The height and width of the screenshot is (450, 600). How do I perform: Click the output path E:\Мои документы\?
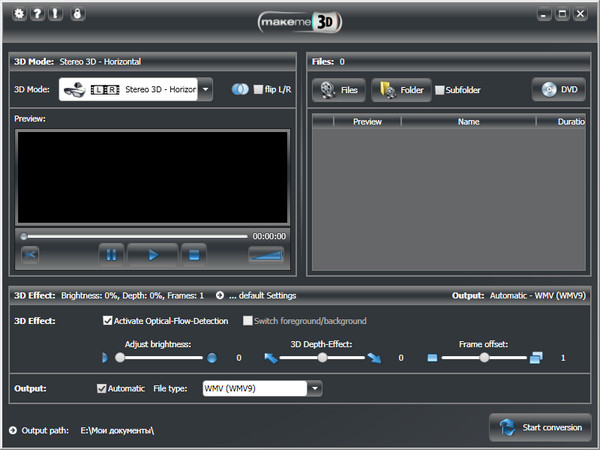coord(117,430)
